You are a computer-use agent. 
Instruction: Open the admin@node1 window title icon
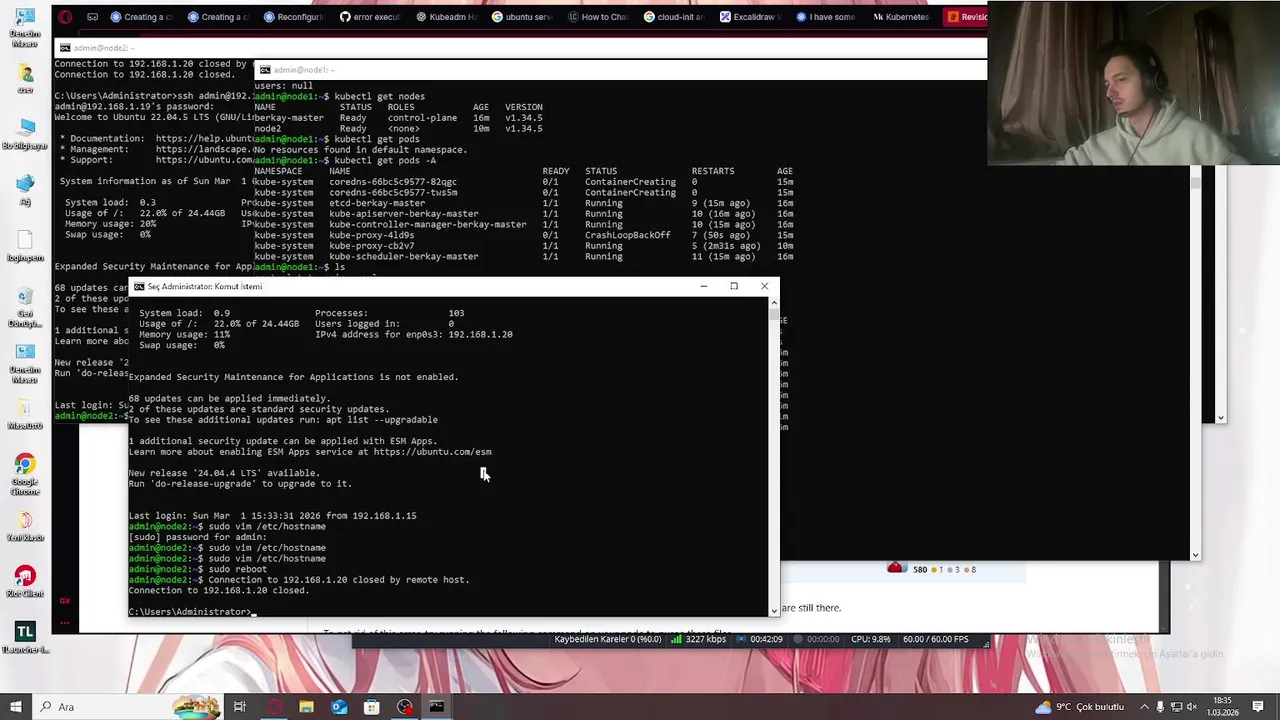pos(265,70)
